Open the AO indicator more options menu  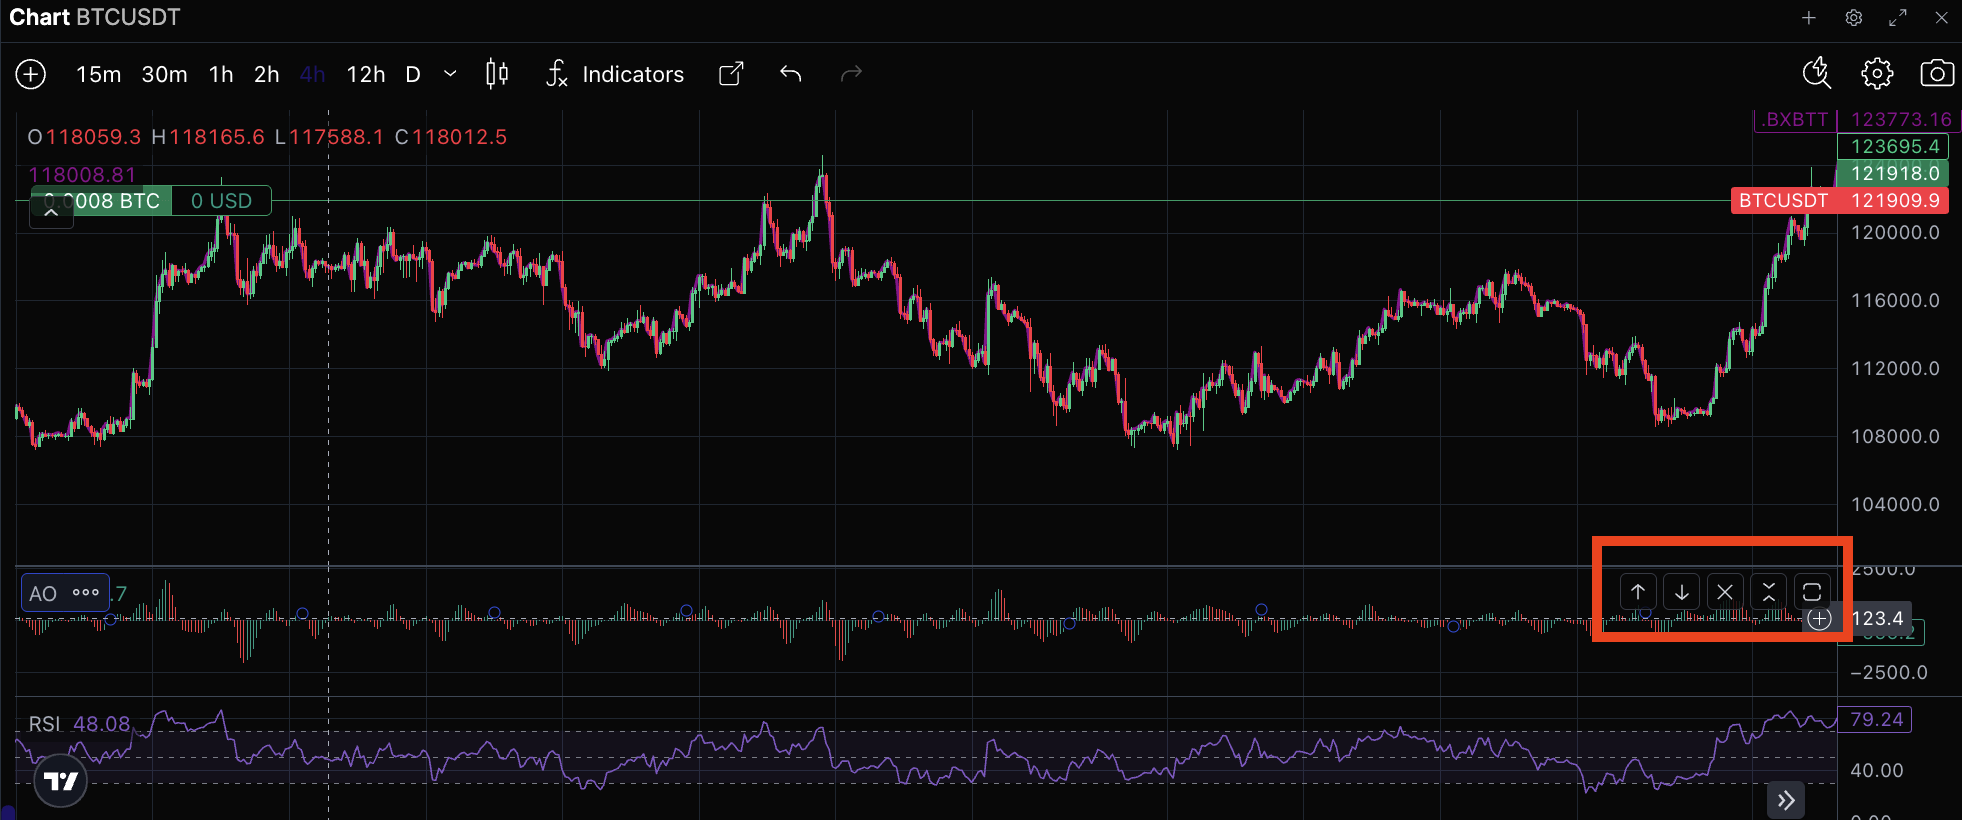tap(86, 593)
